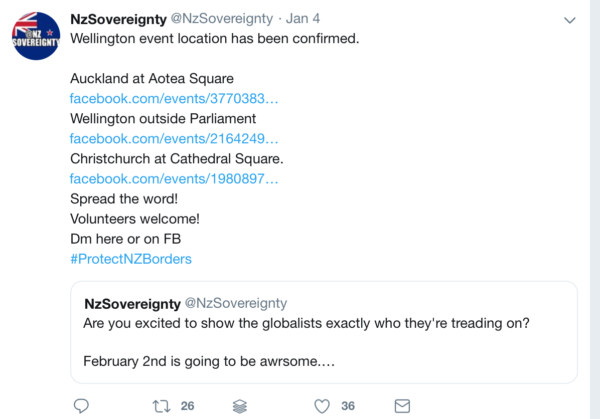Open the tweet options chevron menu
Viewport: 600px width, 419px height.
570,20
